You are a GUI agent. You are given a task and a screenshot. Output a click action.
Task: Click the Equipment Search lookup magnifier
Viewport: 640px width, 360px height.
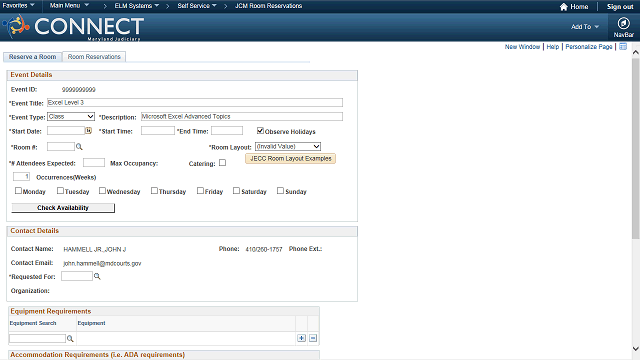[70, 338]
